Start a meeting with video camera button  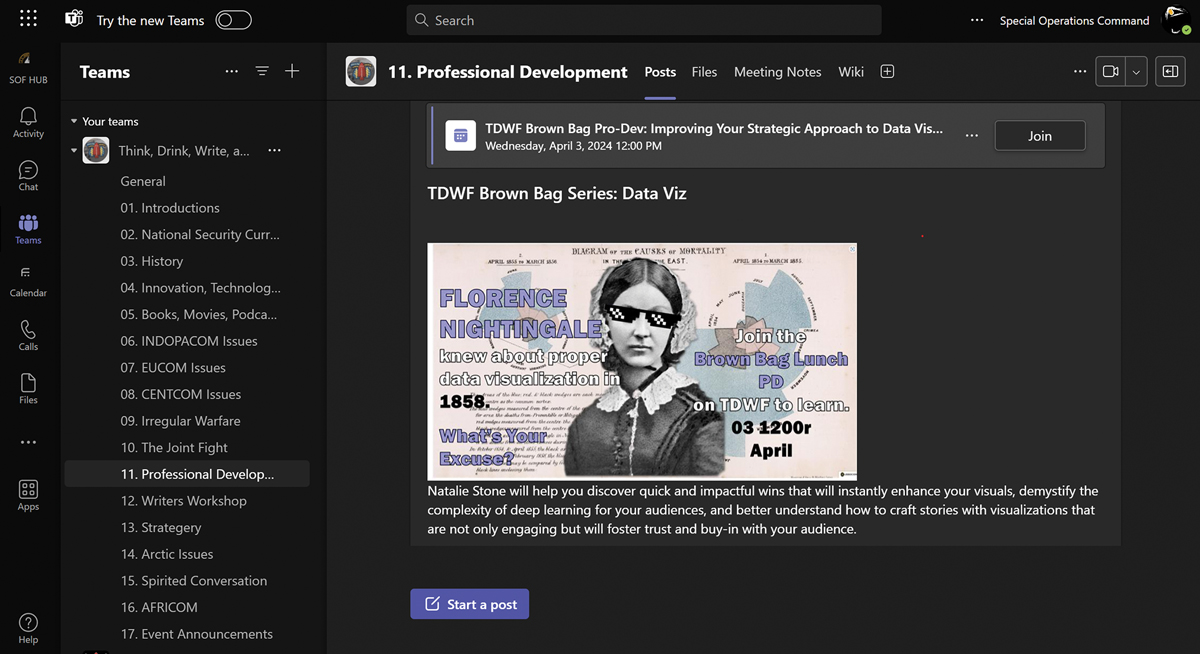click(x=1111, y=71)
